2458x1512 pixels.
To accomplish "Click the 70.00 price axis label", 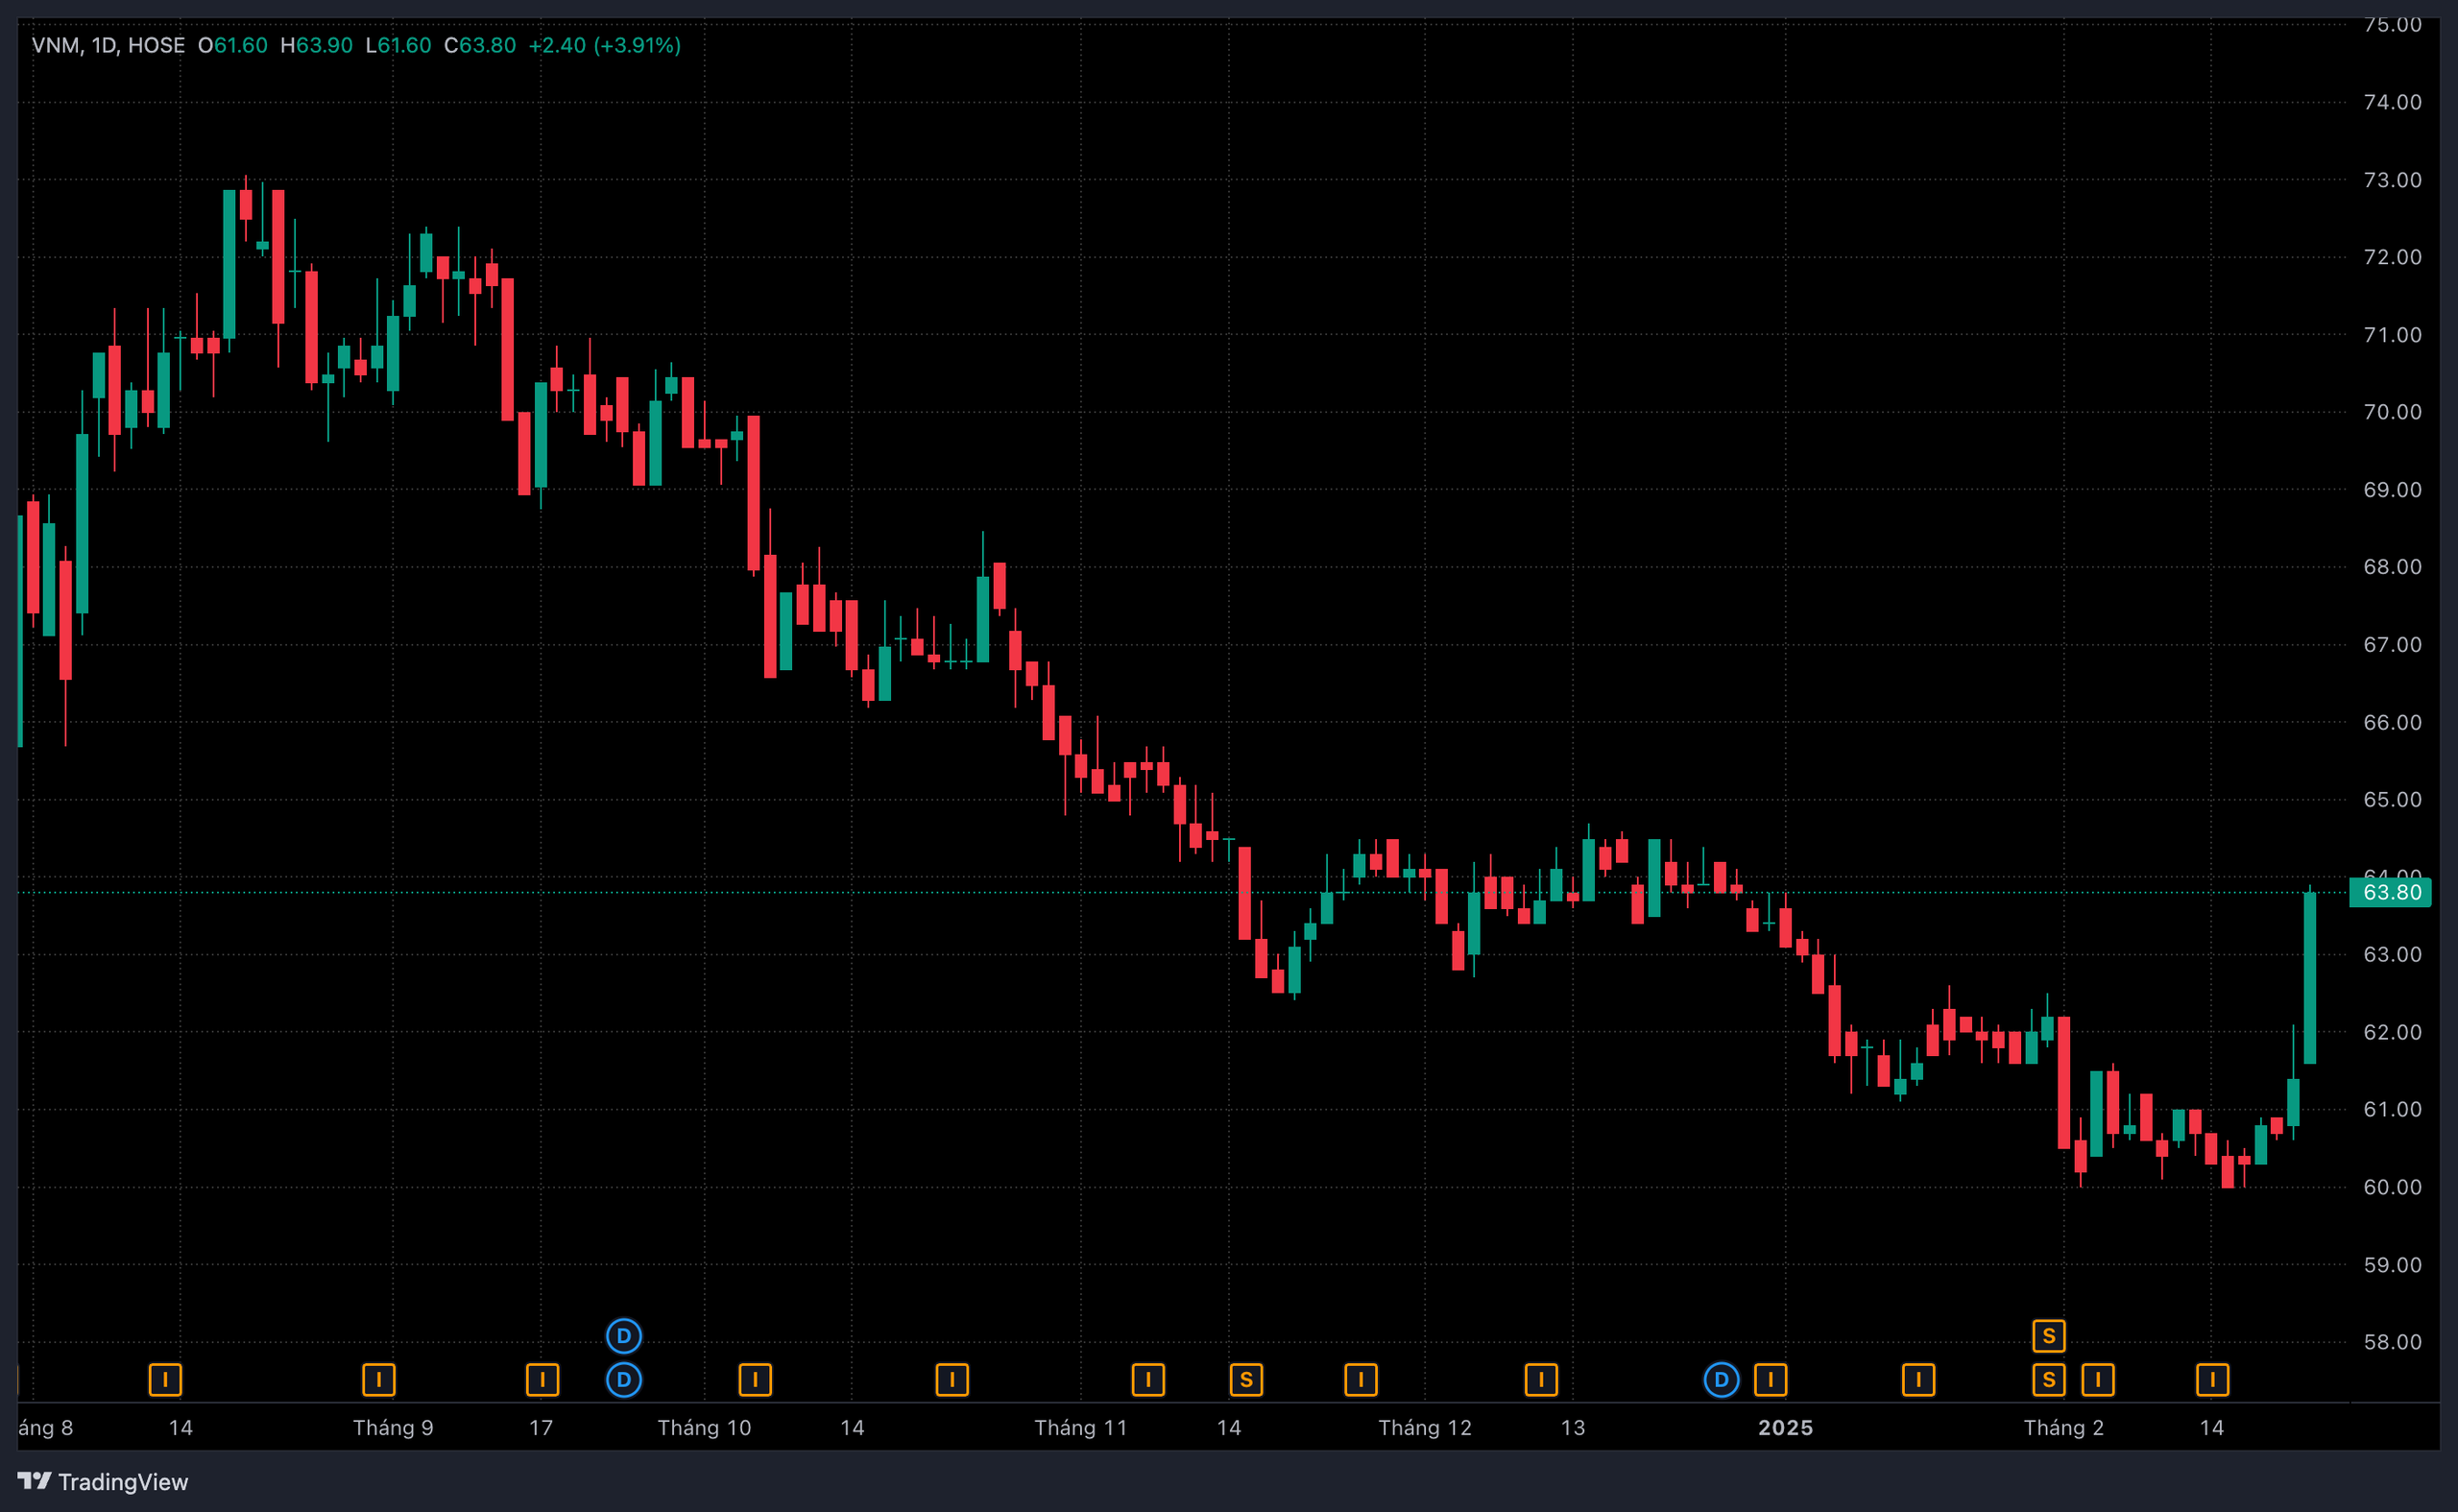I will [x=2392, y=412].
